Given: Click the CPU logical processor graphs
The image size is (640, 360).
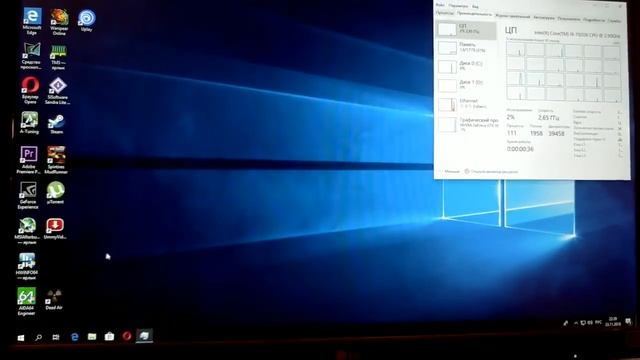Looking at the screenshot, I should tap(564, 71).
